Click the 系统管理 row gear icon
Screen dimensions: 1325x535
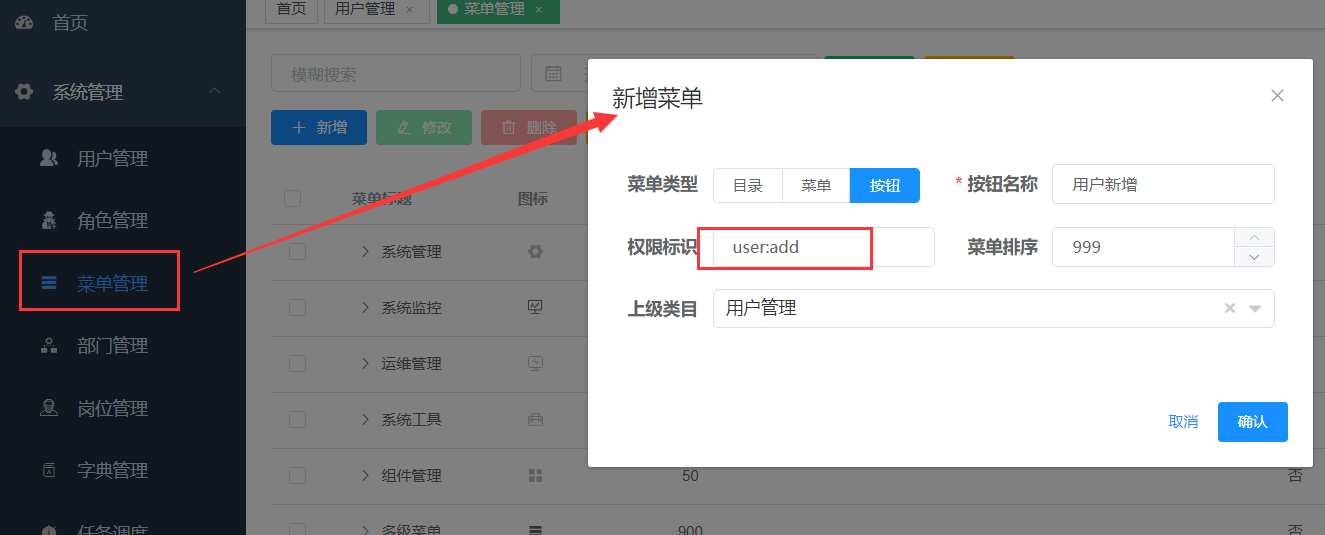point(535,252)
